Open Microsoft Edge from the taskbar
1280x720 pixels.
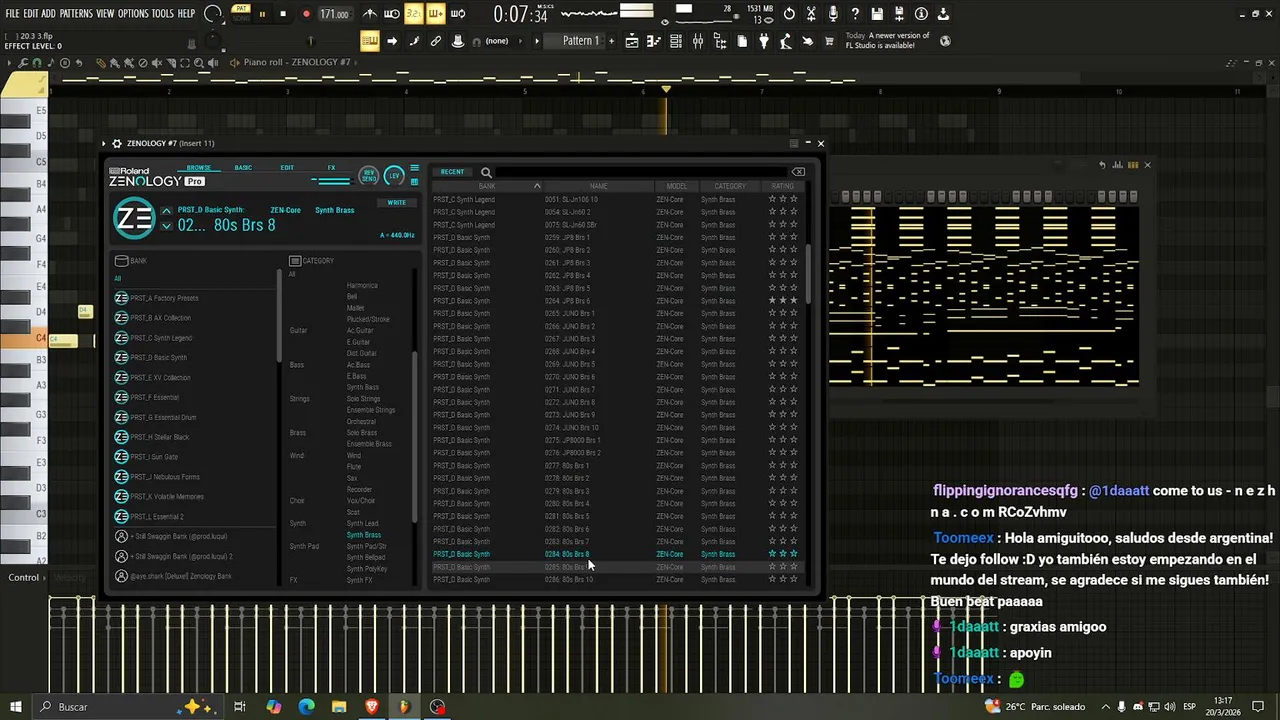coord(307,707)
